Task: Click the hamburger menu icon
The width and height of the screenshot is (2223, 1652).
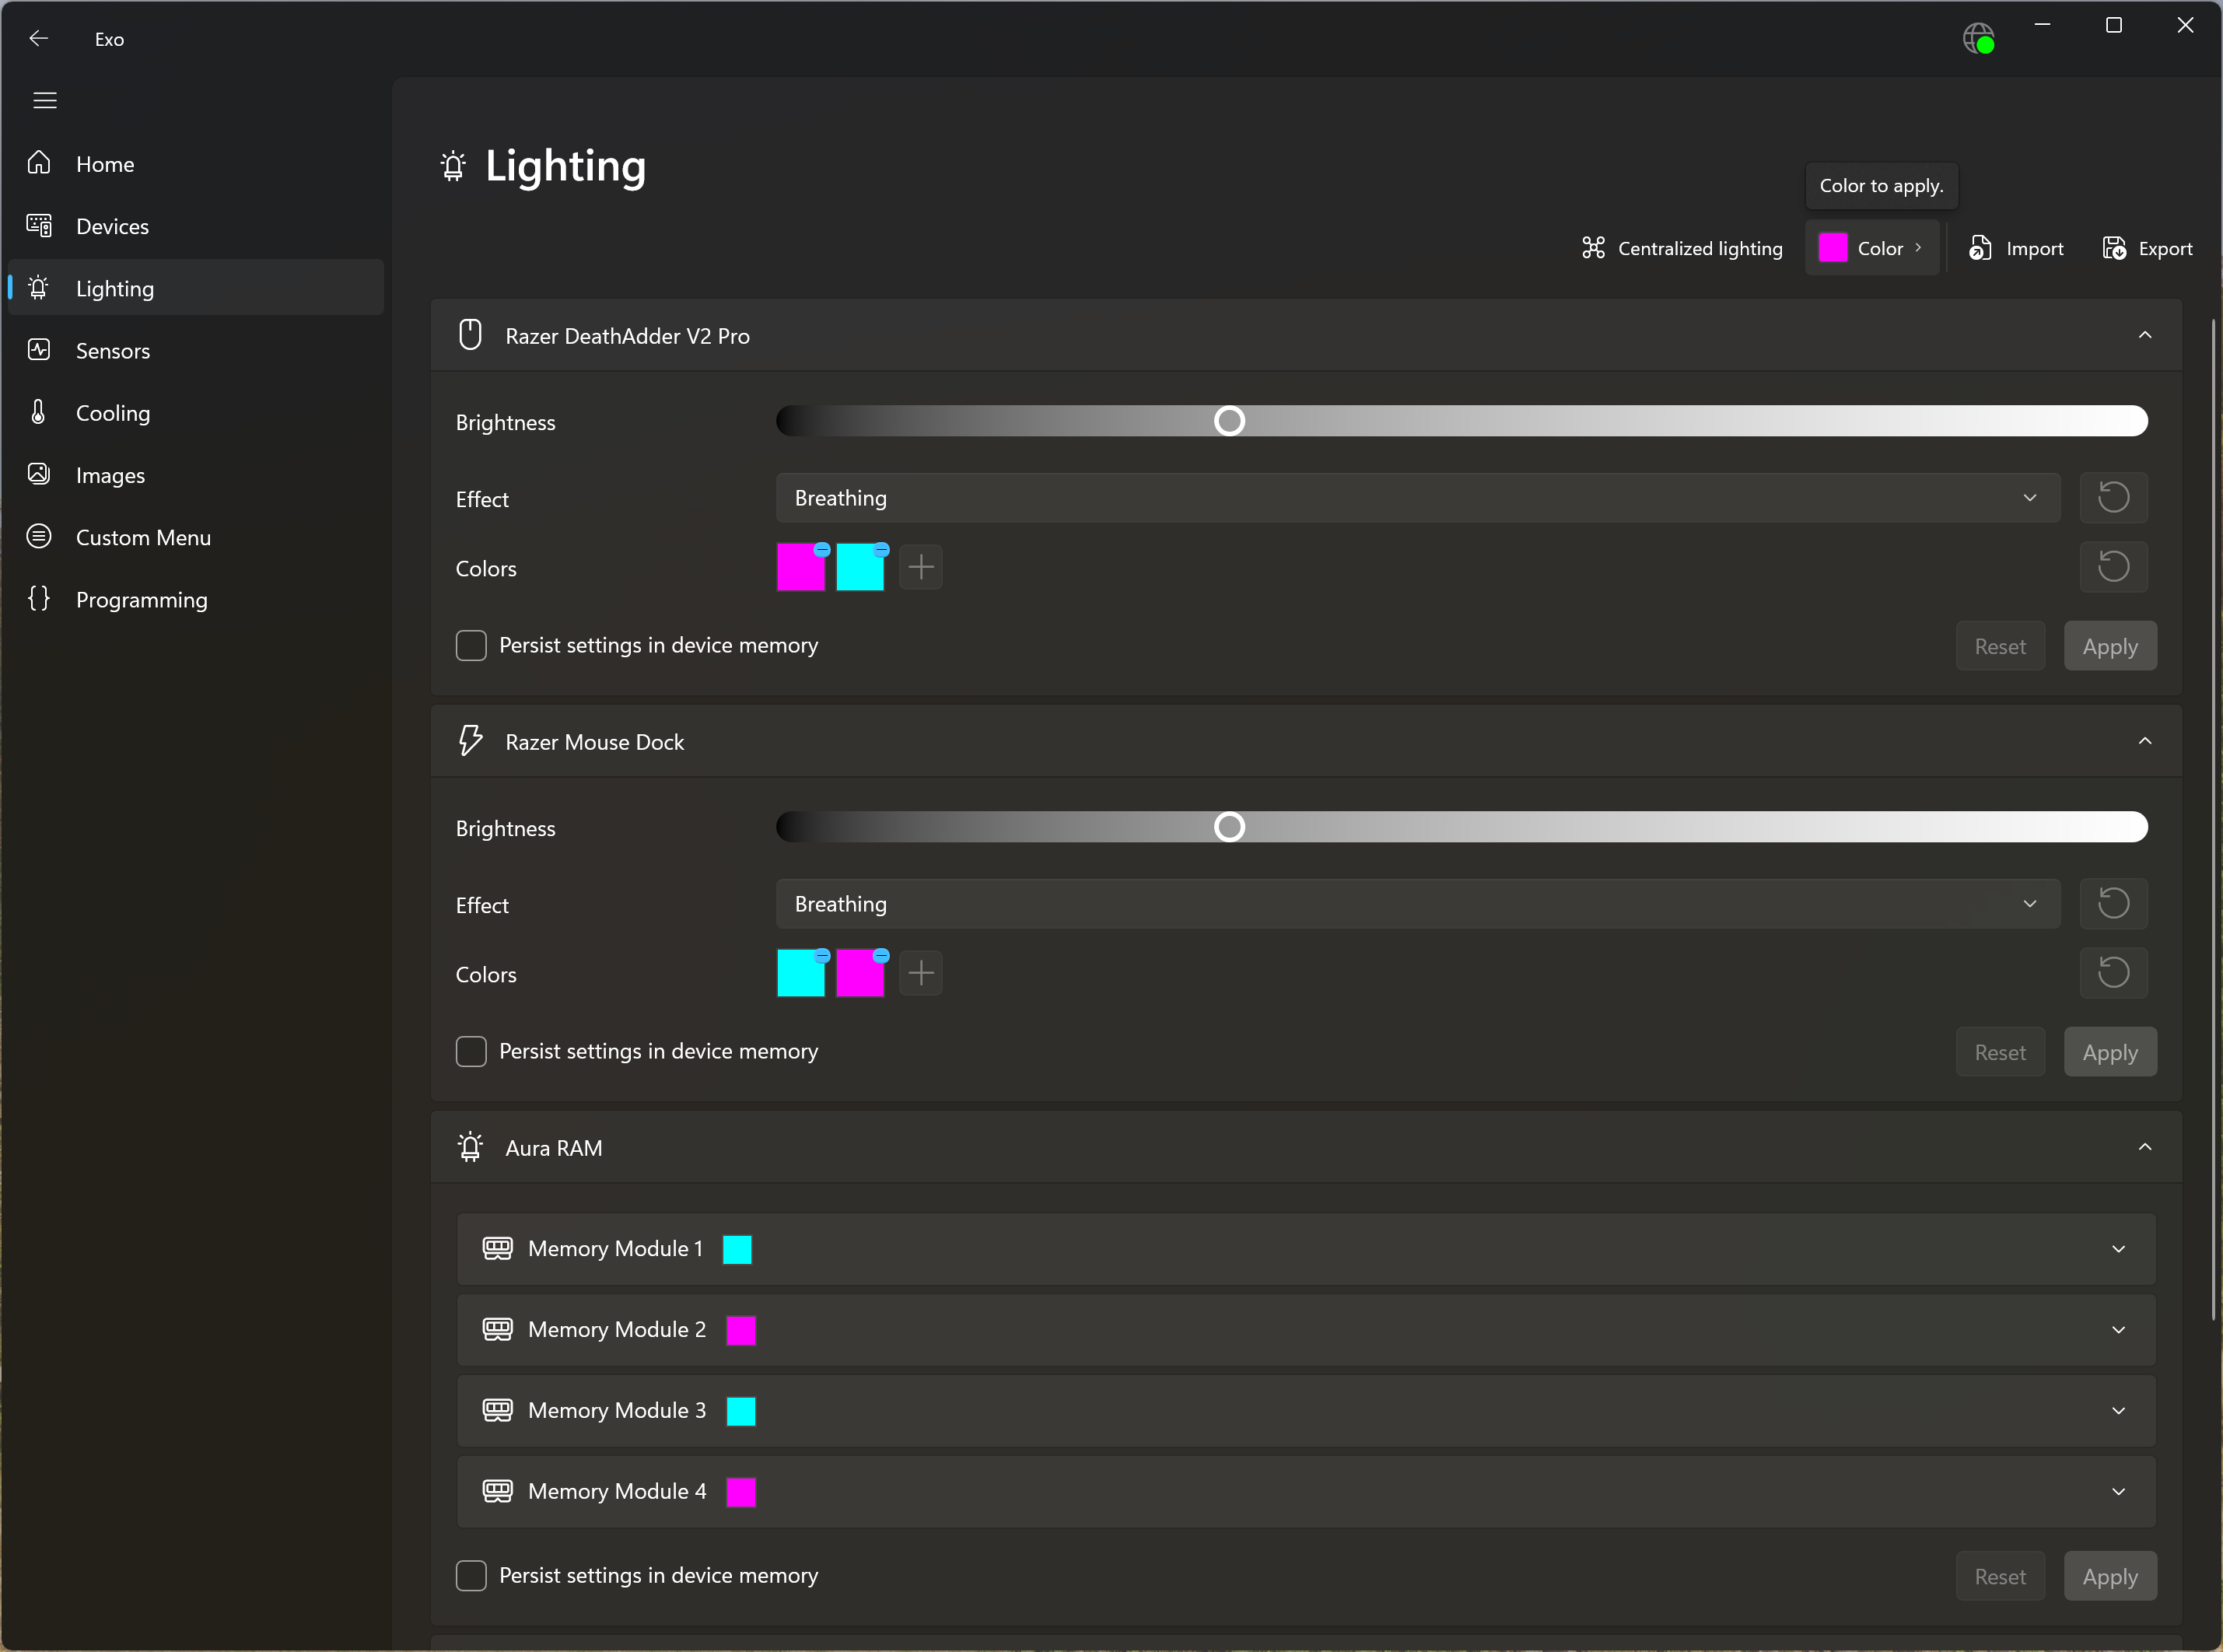Action: click(x=45, y=100)
